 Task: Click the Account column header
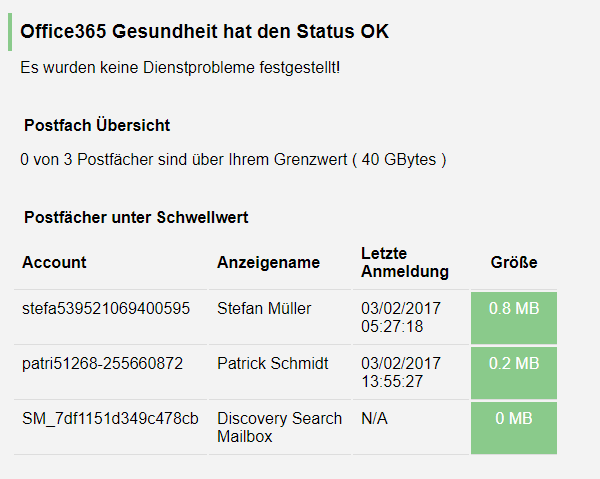[x=54, y=262]
